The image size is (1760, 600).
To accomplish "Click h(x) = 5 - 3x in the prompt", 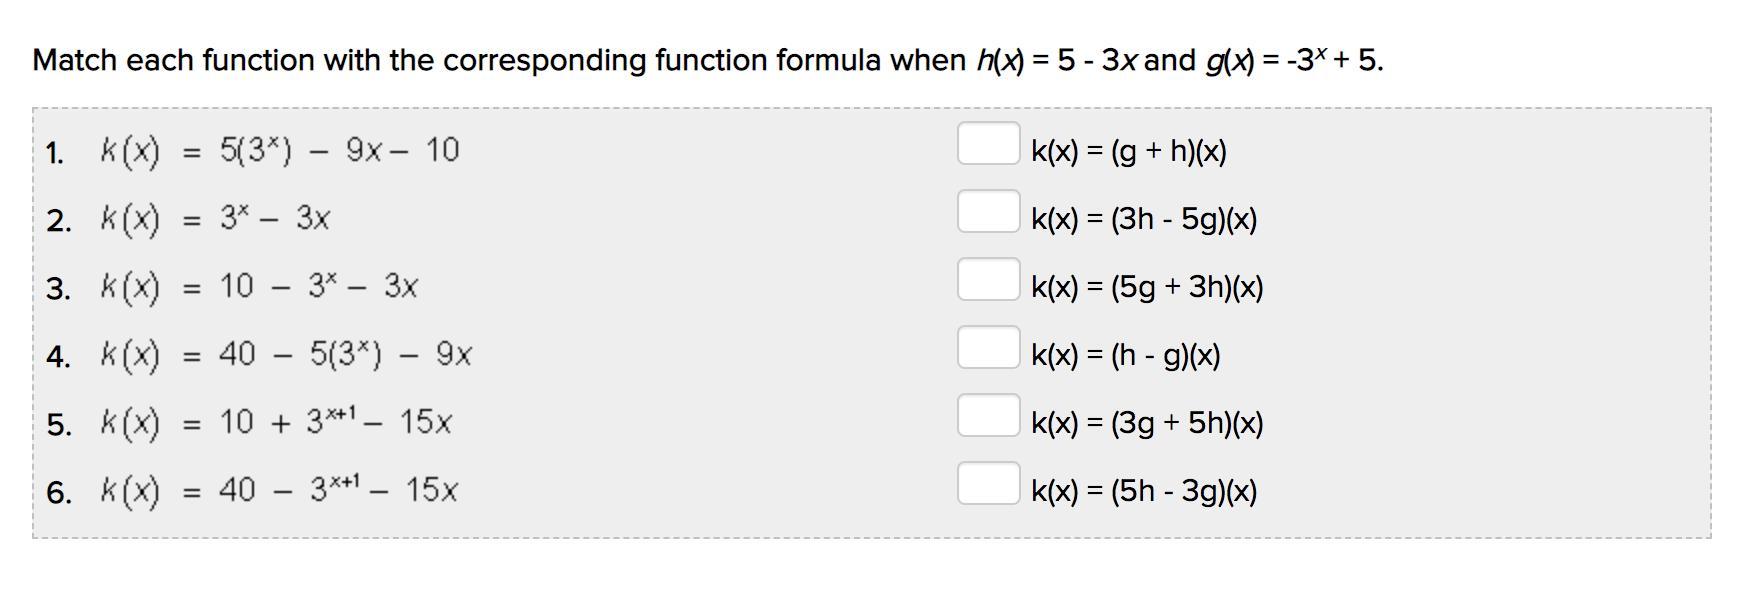I will (x=1057, y=61).
